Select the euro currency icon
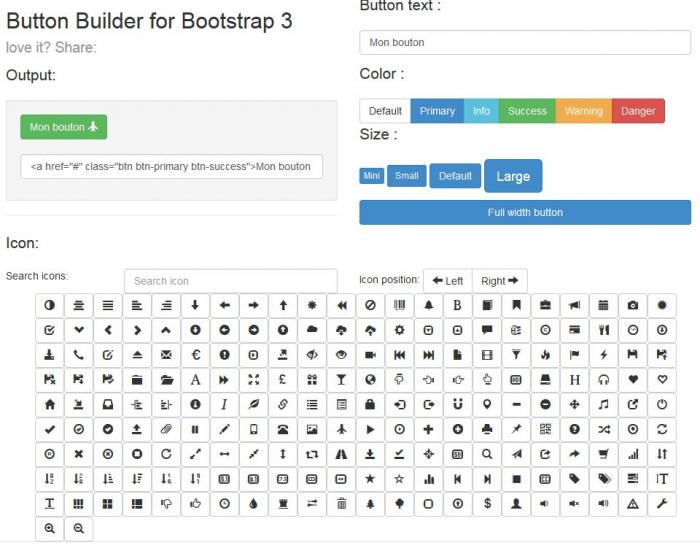700x559 pixels. coord(195,355)
